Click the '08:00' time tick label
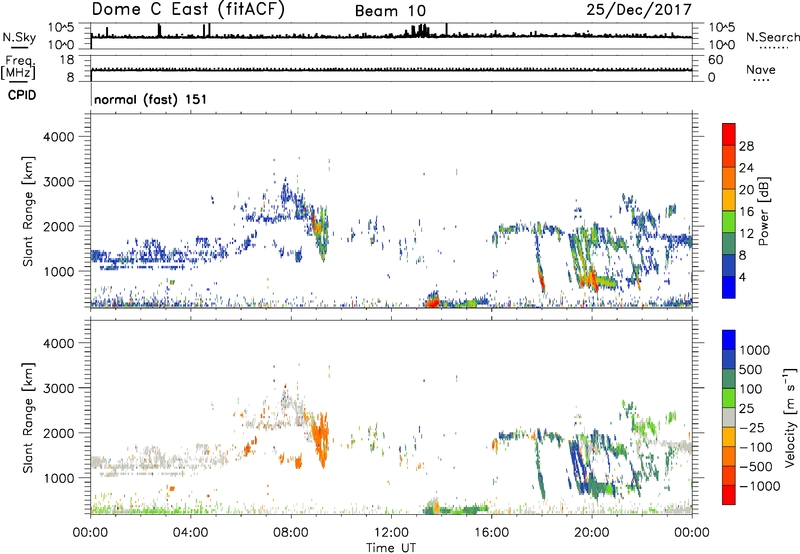 click(291, 533)
